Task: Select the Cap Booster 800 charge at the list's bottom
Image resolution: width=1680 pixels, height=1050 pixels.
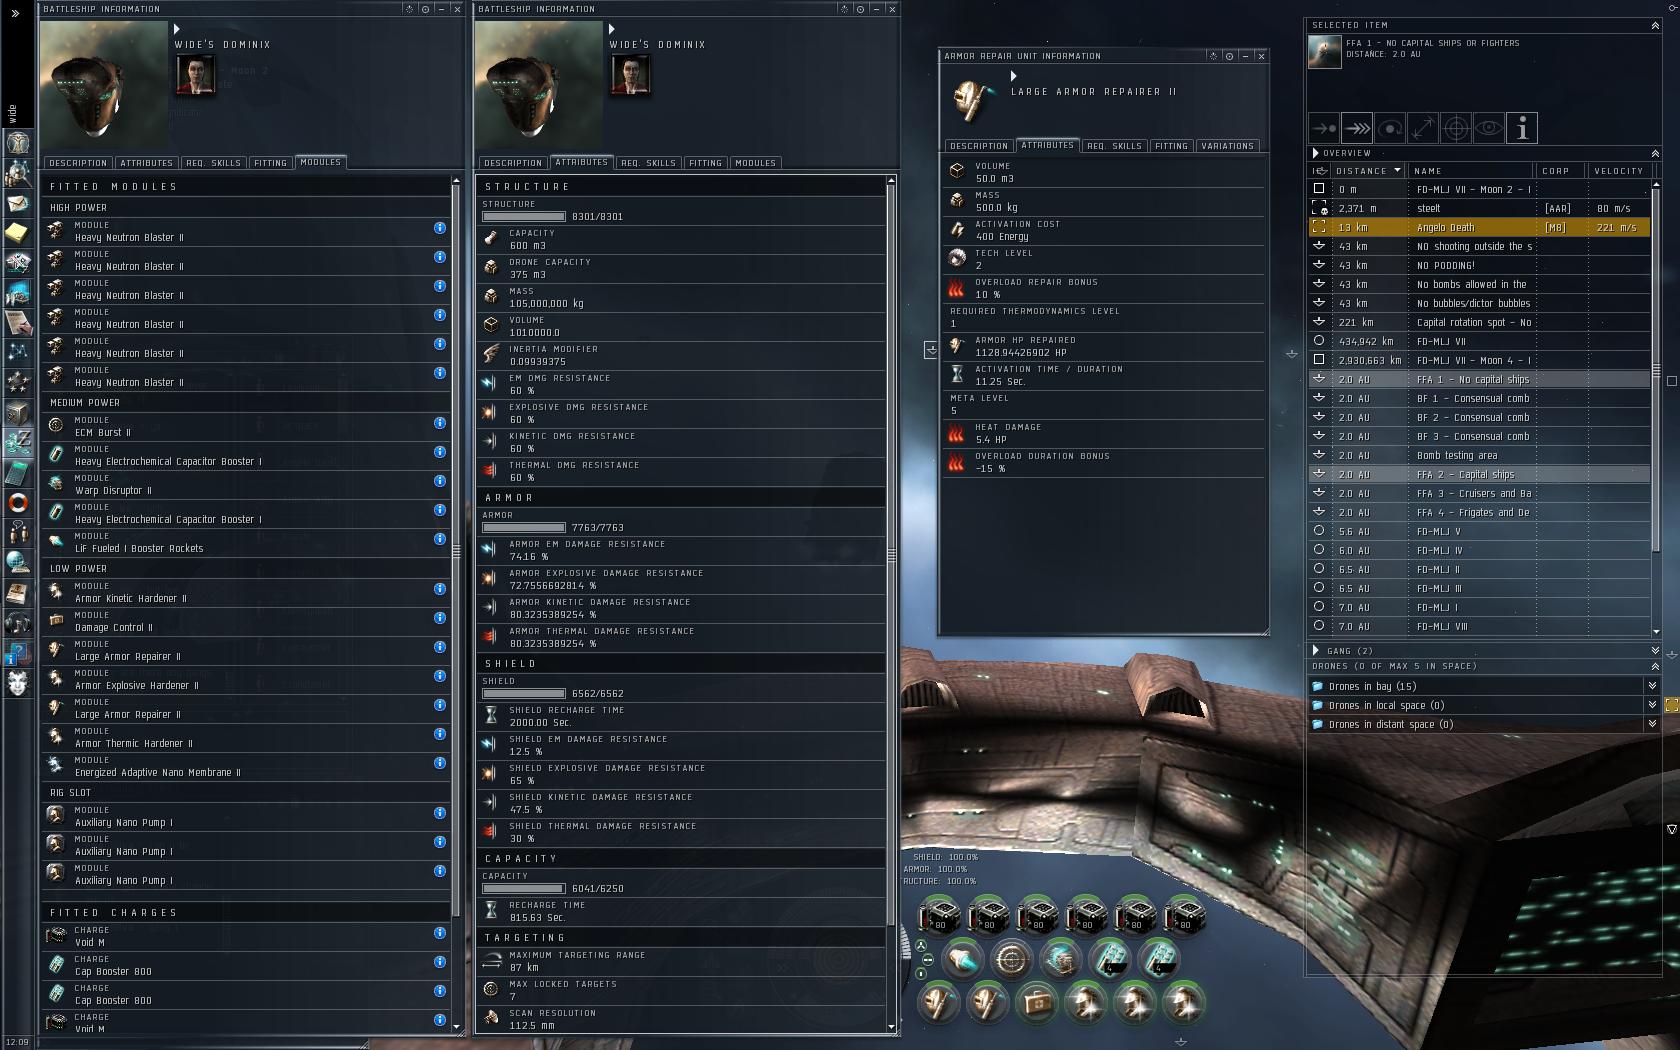Action: 246,995
